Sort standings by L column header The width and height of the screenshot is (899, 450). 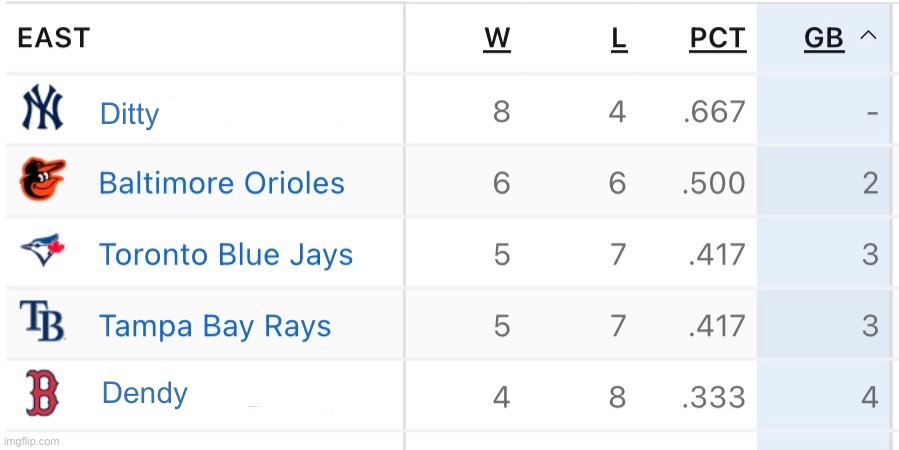[x=619, y=39]
